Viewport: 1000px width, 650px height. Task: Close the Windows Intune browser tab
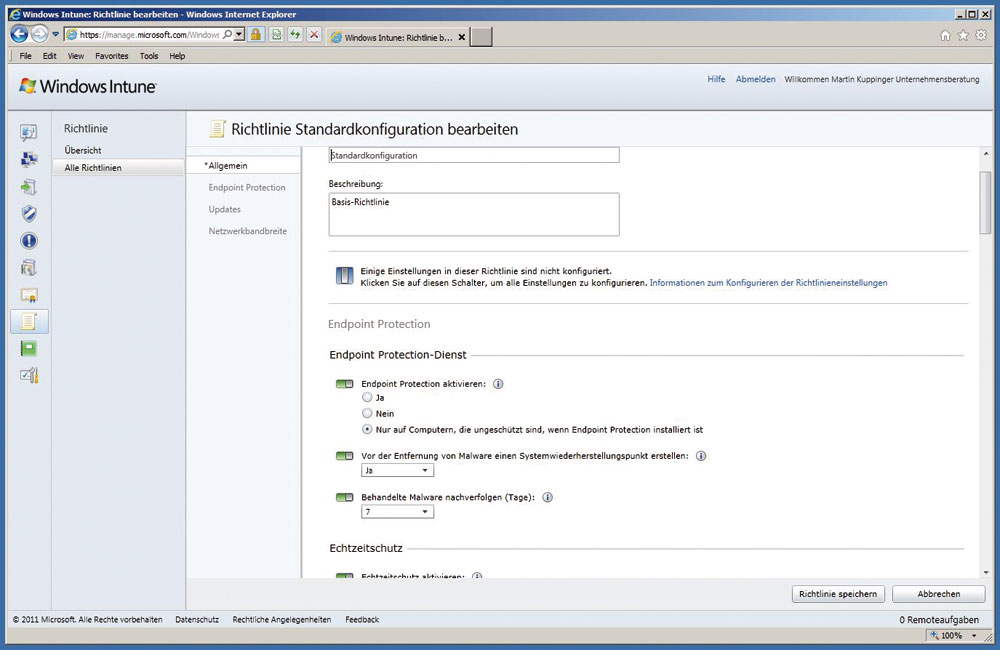462,38
